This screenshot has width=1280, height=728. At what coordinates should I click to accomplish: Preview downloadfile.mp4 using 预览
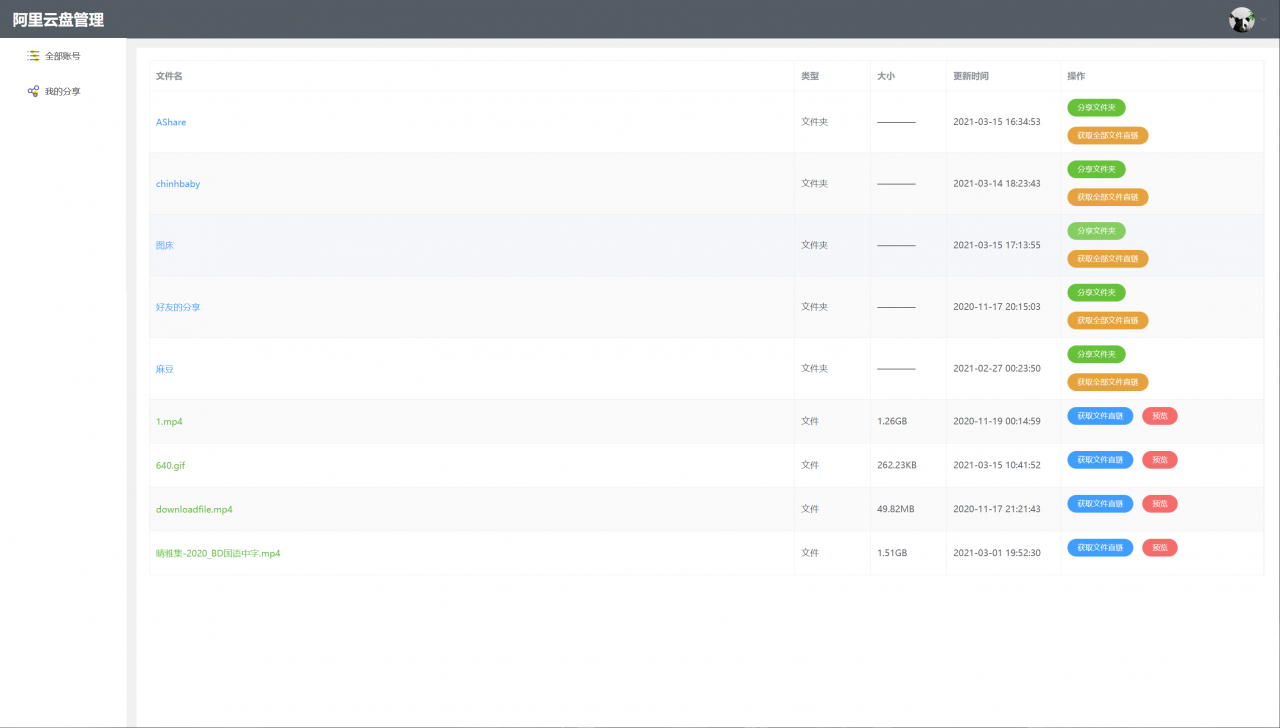coord(1160,504)
